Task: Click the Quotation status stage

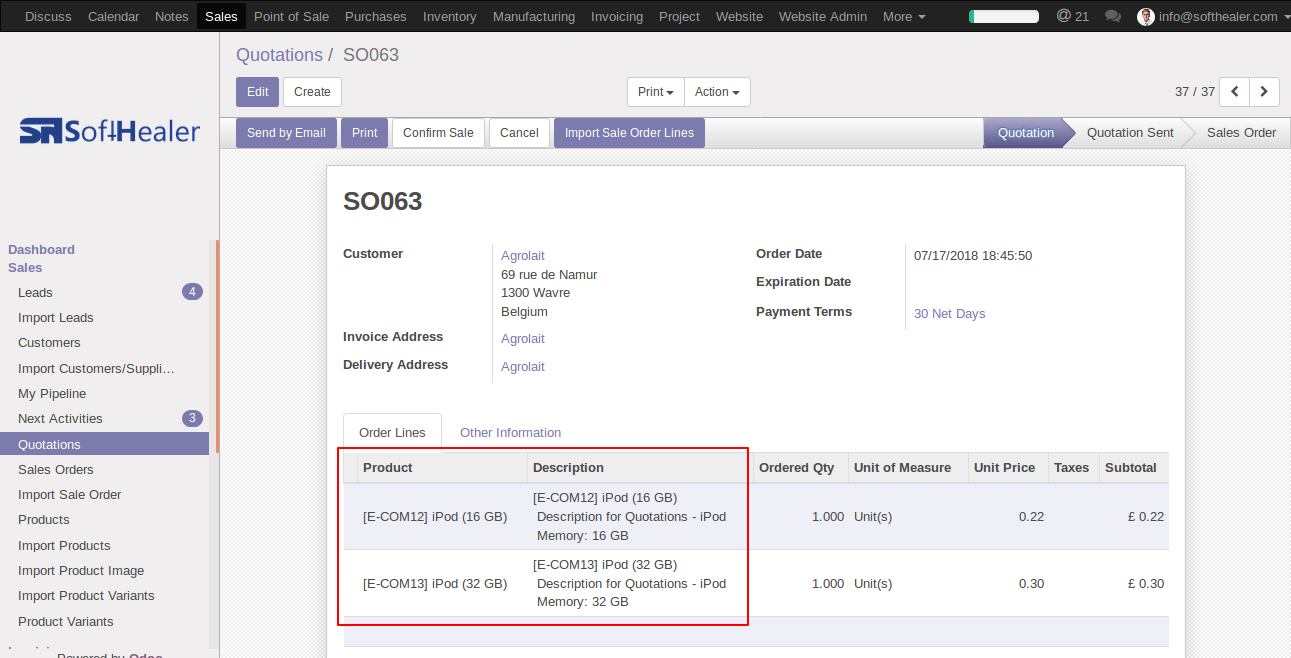Action: point(1025,133)
